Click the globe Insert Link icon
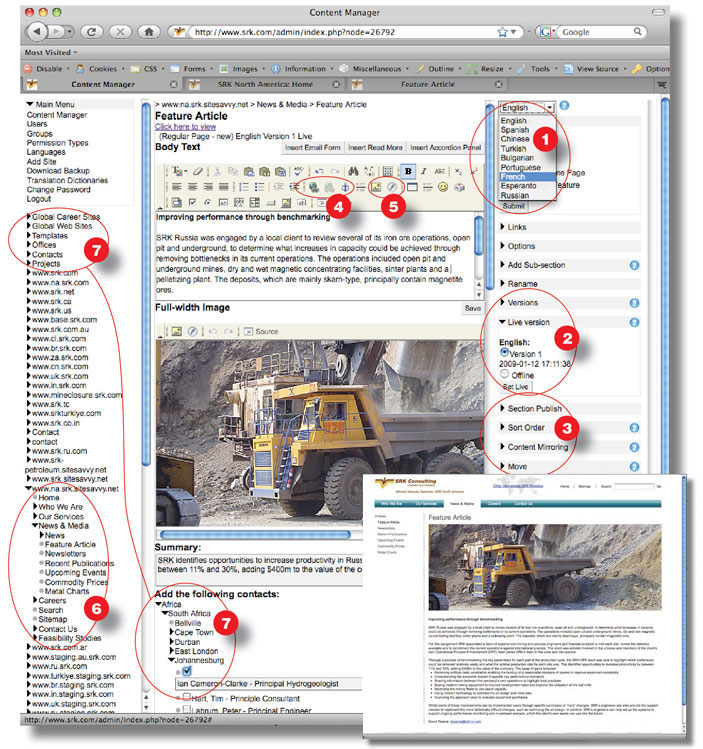 point(314,187)
